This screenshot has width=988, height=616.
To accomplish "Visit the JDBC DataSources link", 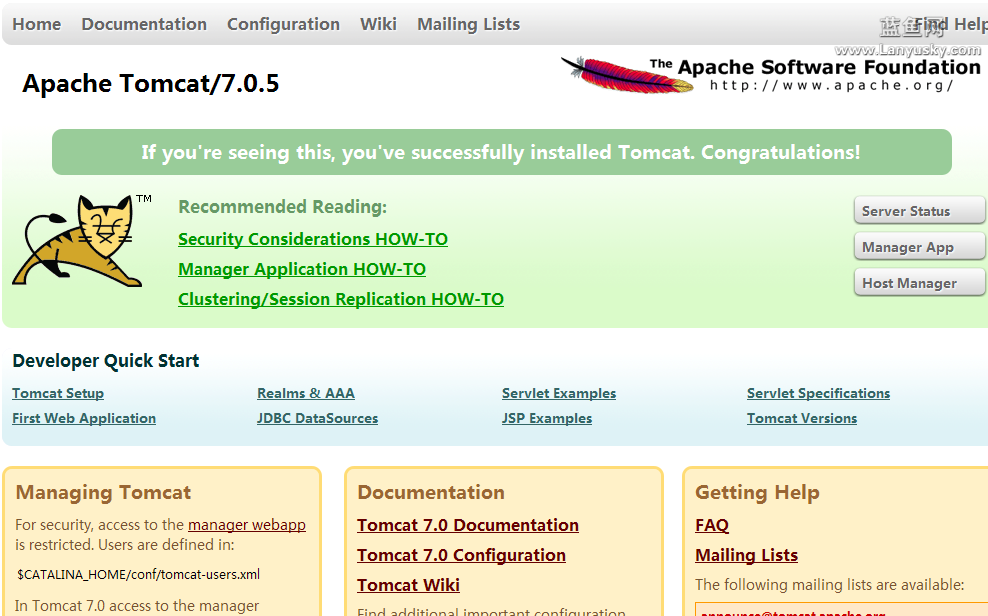I will (x=318, y=418).
